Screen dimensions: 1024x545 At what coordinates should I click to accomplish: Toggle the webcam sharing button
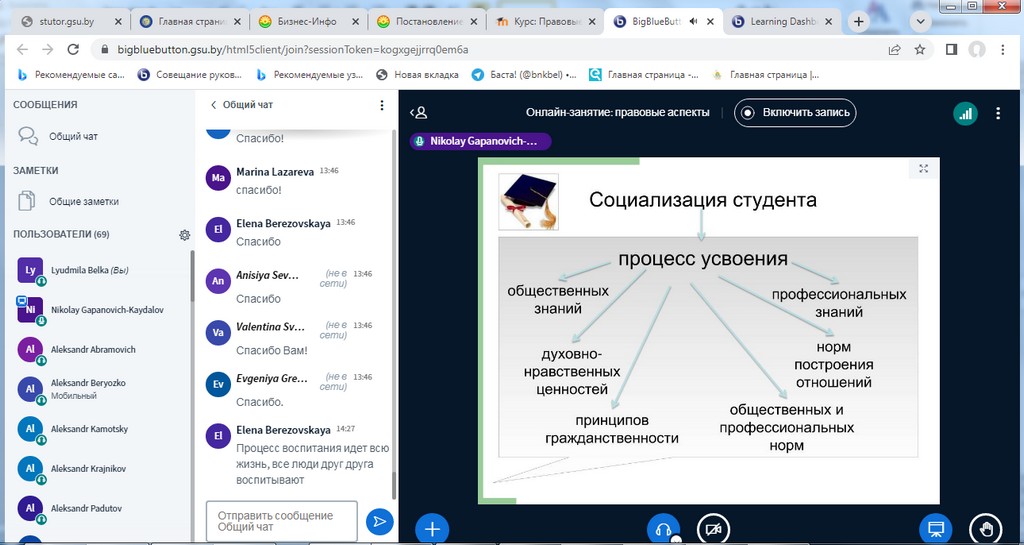coord(712,529)
